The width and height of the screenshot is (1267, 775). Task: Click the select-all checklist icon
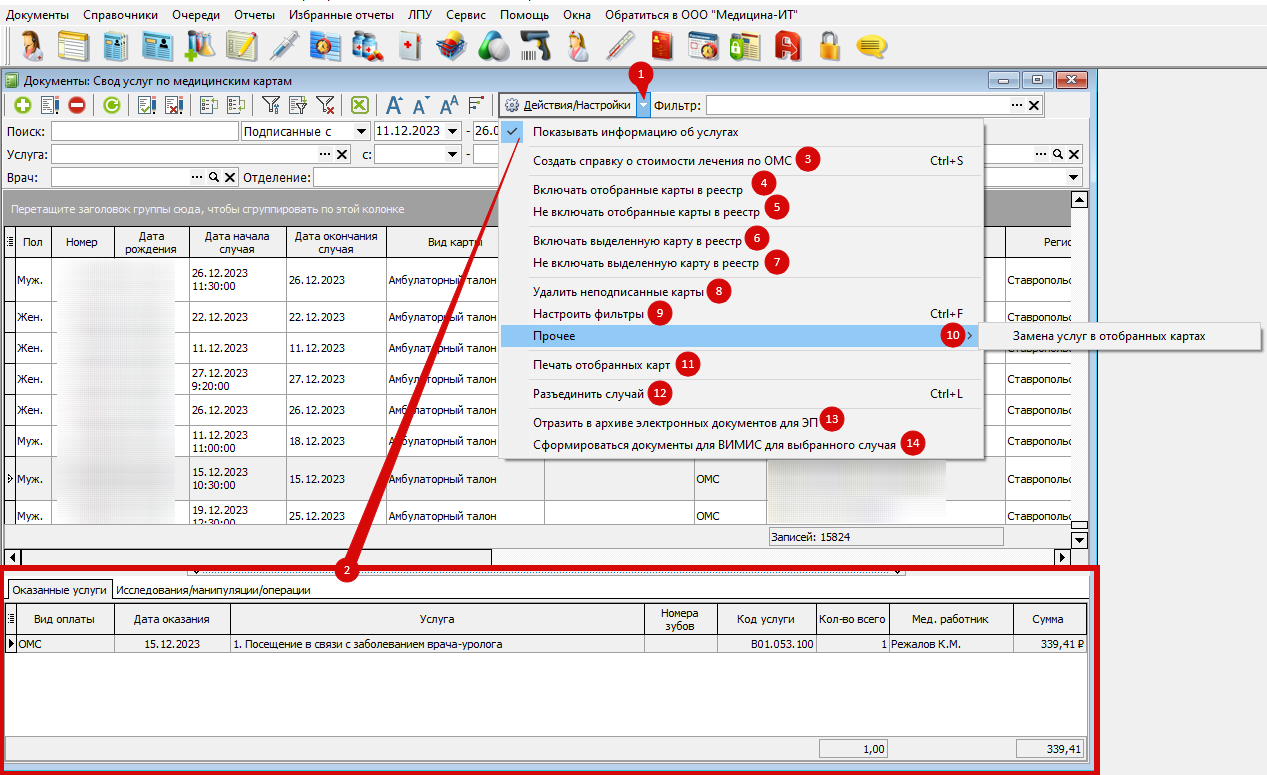[146, 105]
